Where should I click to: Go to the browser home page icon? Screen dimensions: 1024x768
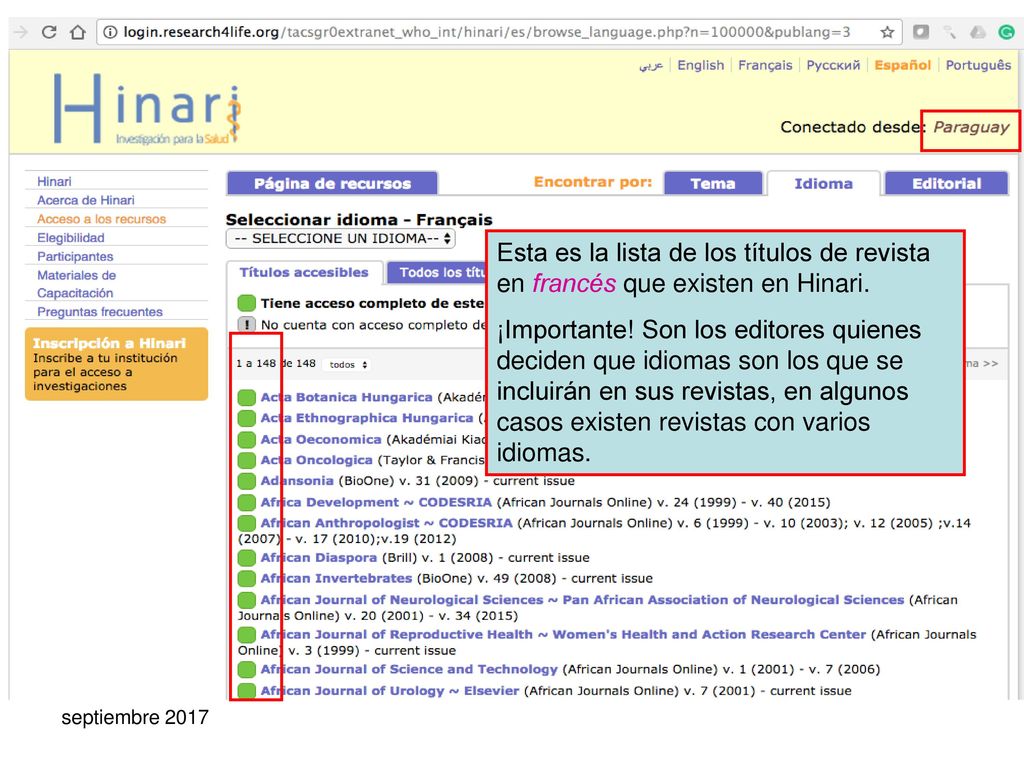pyautogui.click(x=78, y=32)
